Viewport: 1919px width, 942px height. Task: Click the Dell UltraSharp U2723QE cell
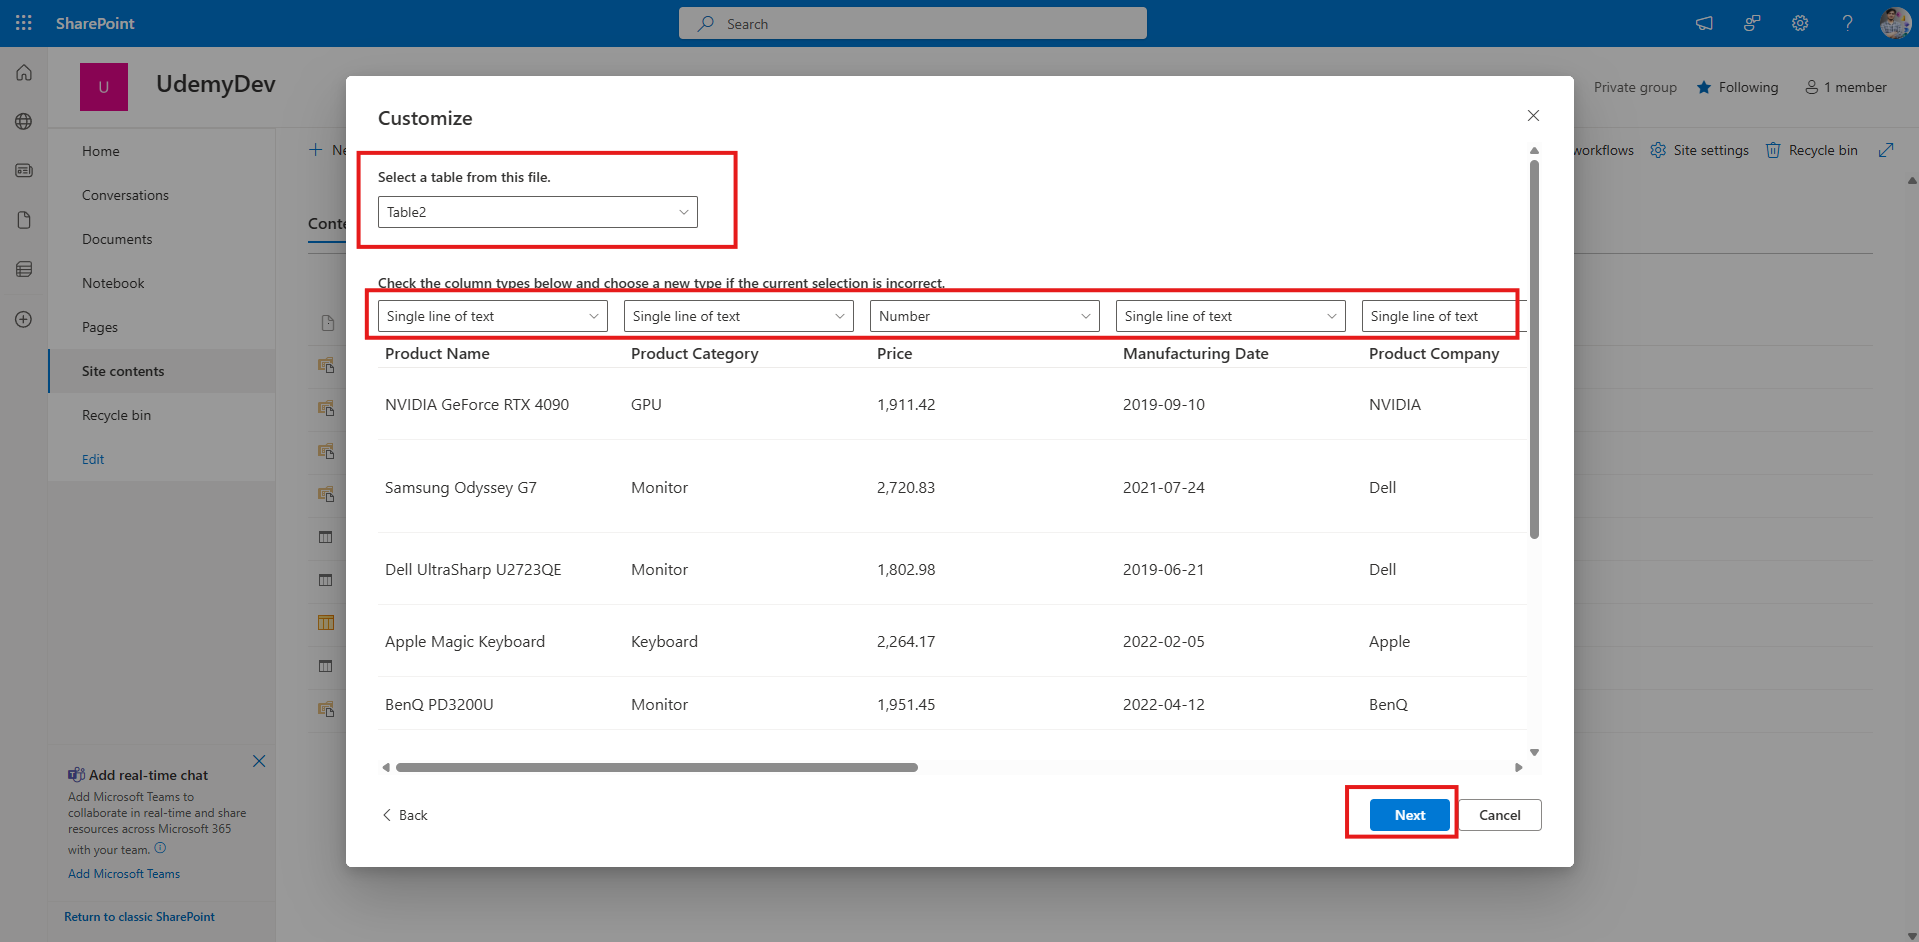473,570
